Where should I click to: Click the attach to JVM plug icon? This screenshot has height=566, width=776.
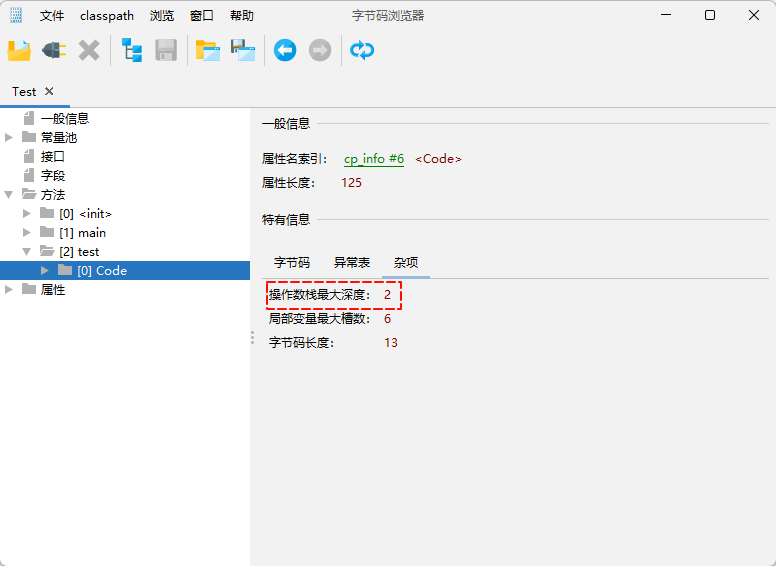pyautogui.click(x=54, y=50)
